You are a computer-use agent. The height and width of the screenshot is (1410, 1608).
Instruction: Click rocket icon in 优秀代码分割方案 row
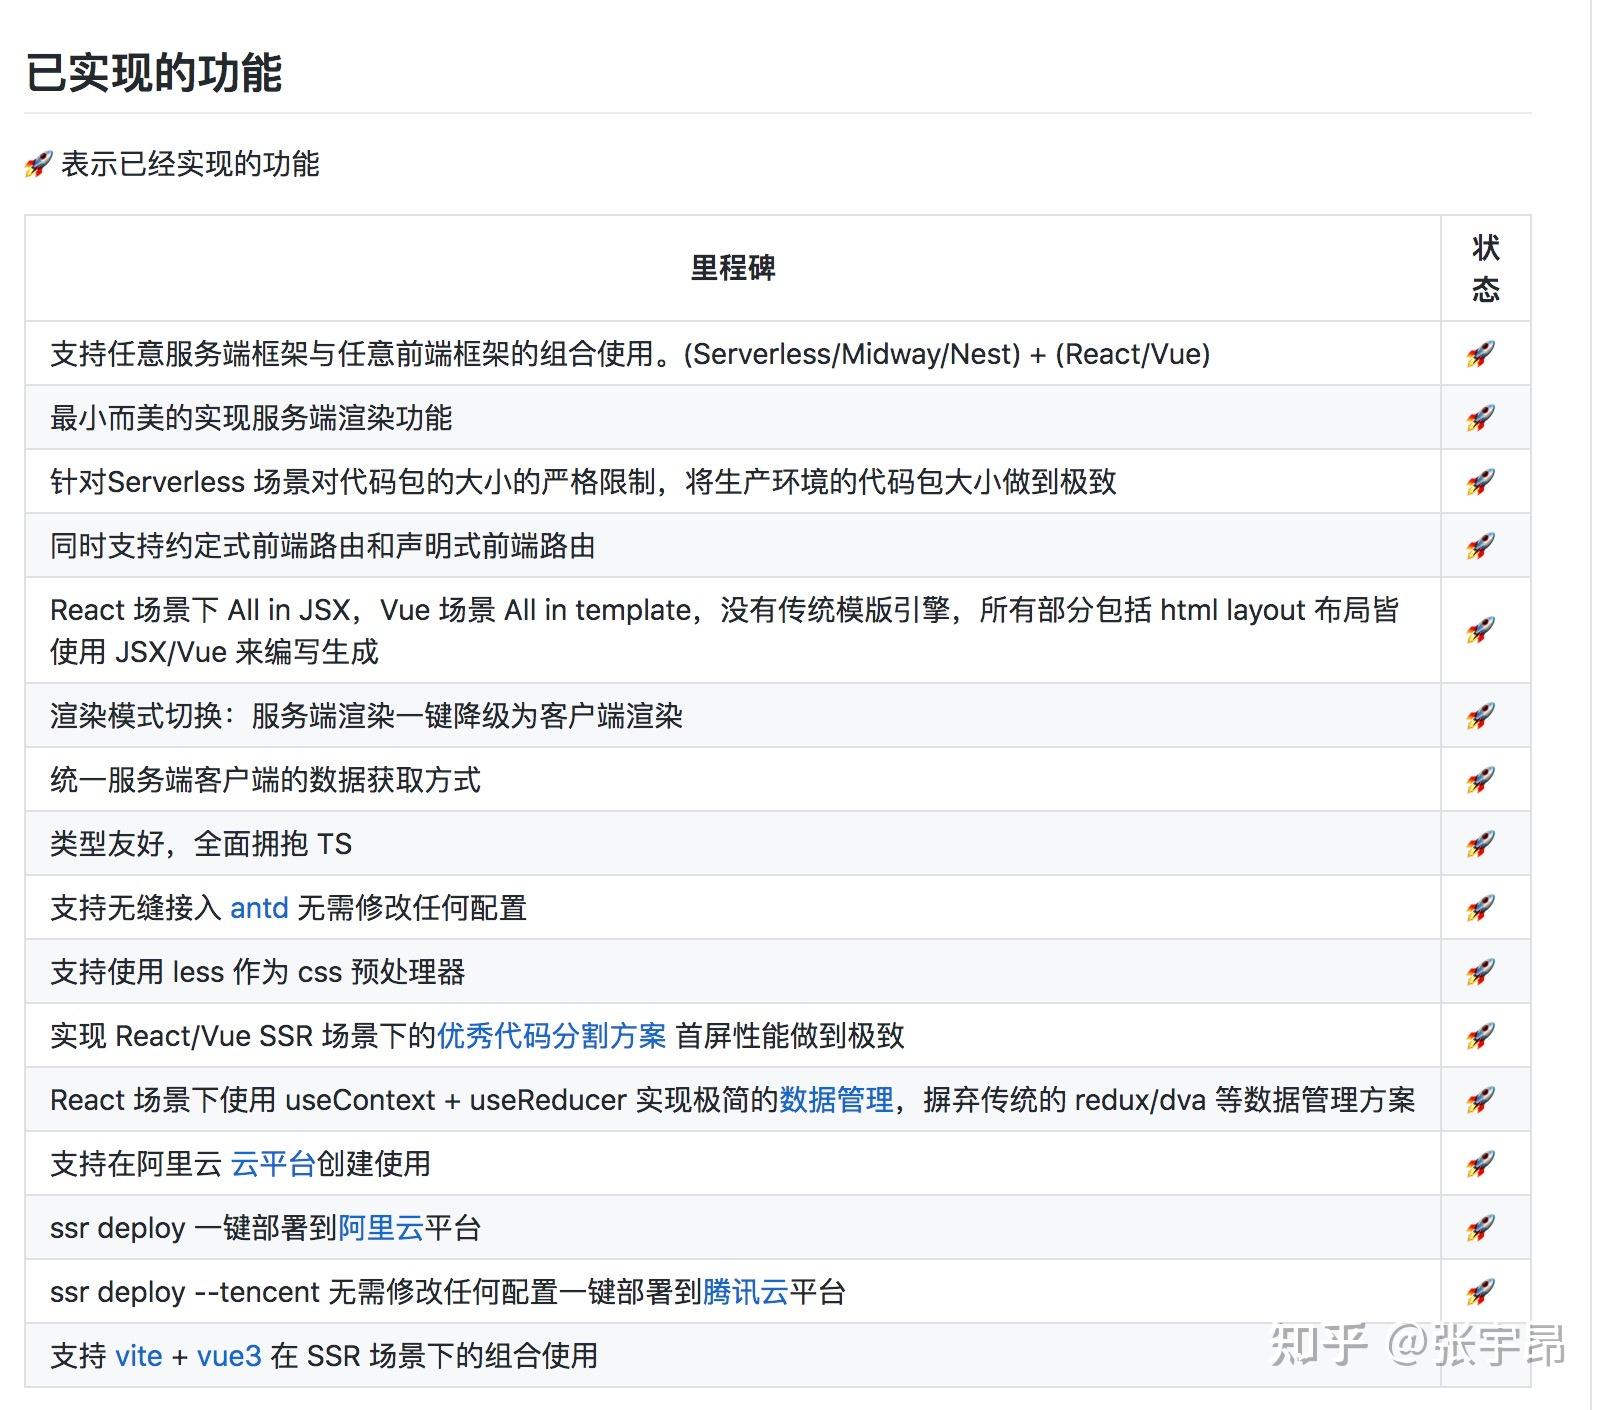pos(1481,1036)
